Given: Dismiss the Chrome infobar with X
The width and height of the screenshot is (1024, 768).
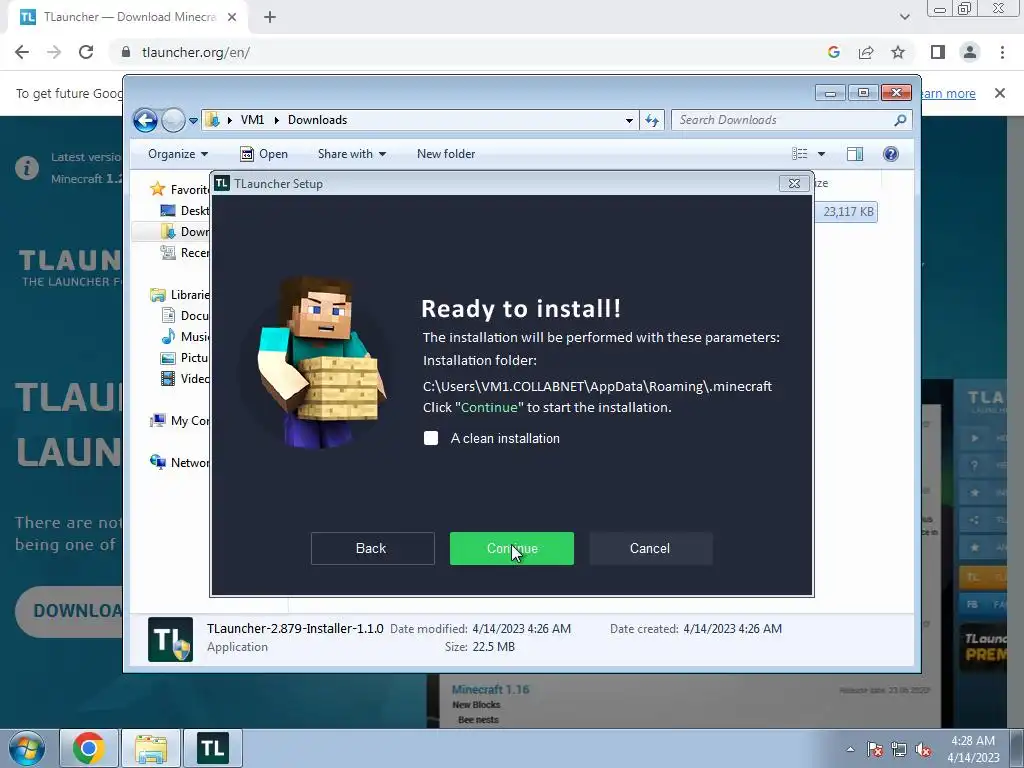Looking at the screenshot, I should click(999, 93).
